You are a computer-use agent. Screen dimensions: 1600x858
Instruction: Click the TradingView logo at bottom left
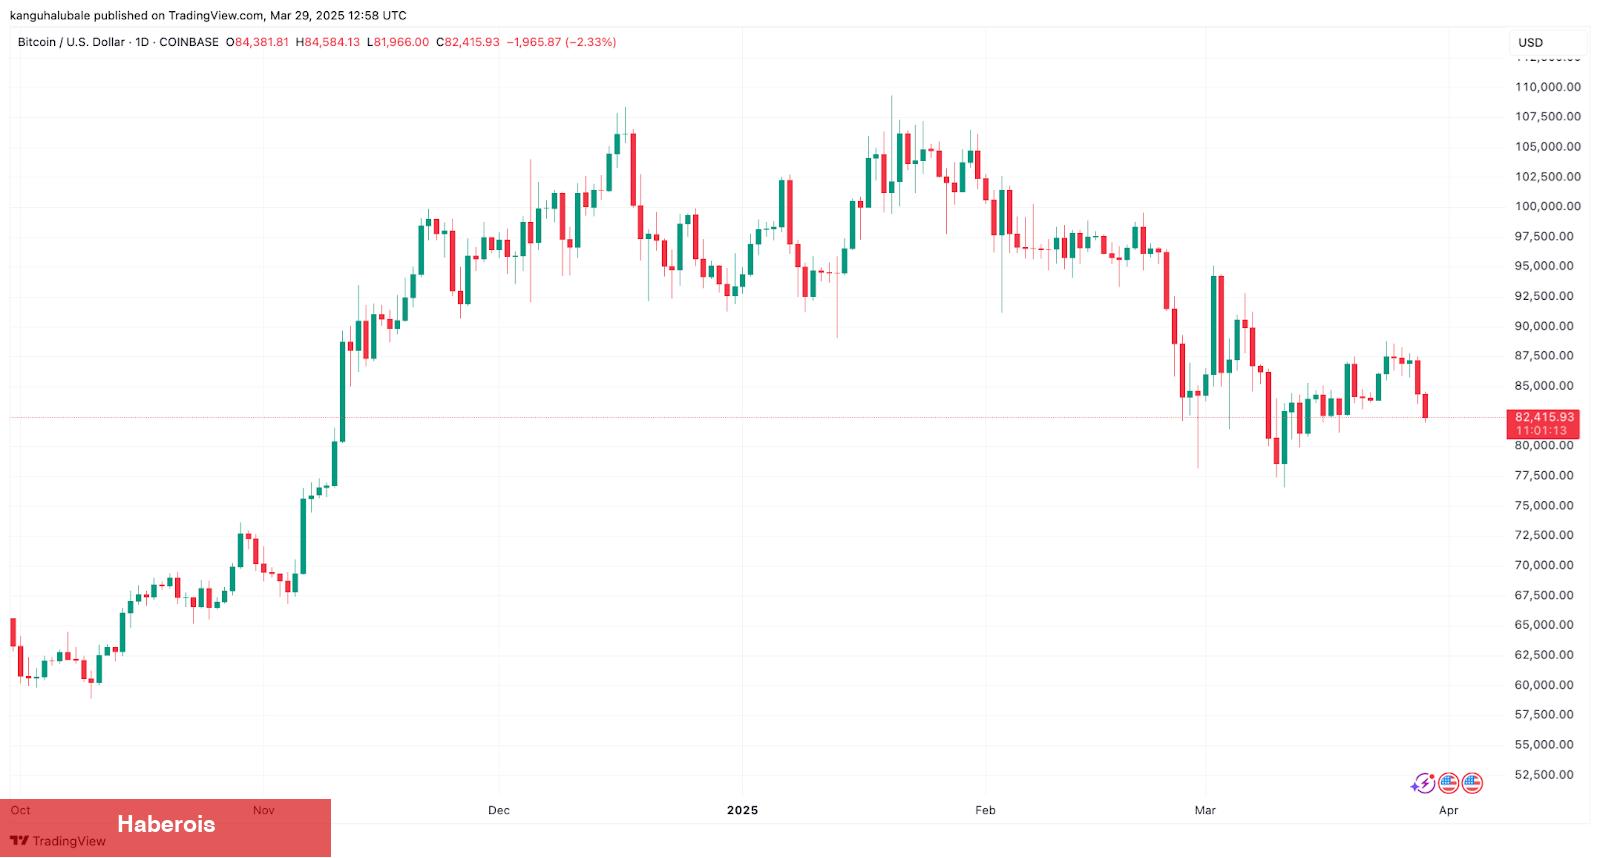(x=58, y=841)
